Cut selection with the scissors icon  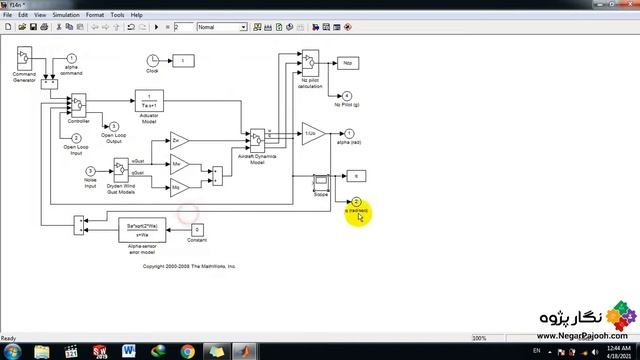coord(59,27)
